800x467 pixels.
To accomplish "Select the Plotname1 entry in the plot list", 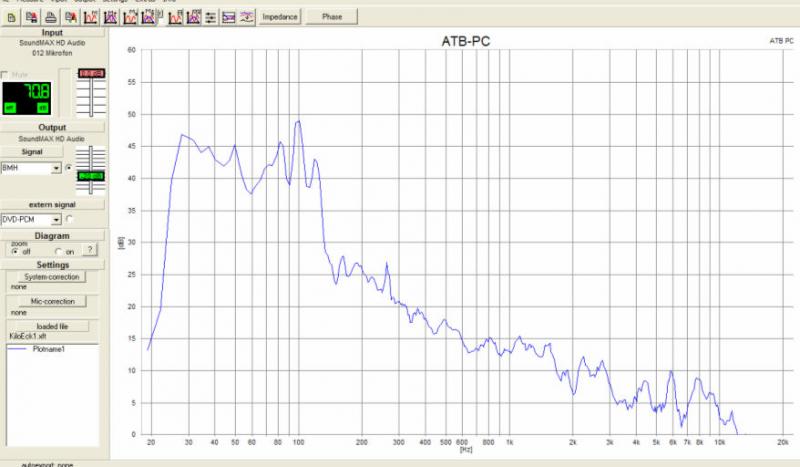I will tap(48, 348).
